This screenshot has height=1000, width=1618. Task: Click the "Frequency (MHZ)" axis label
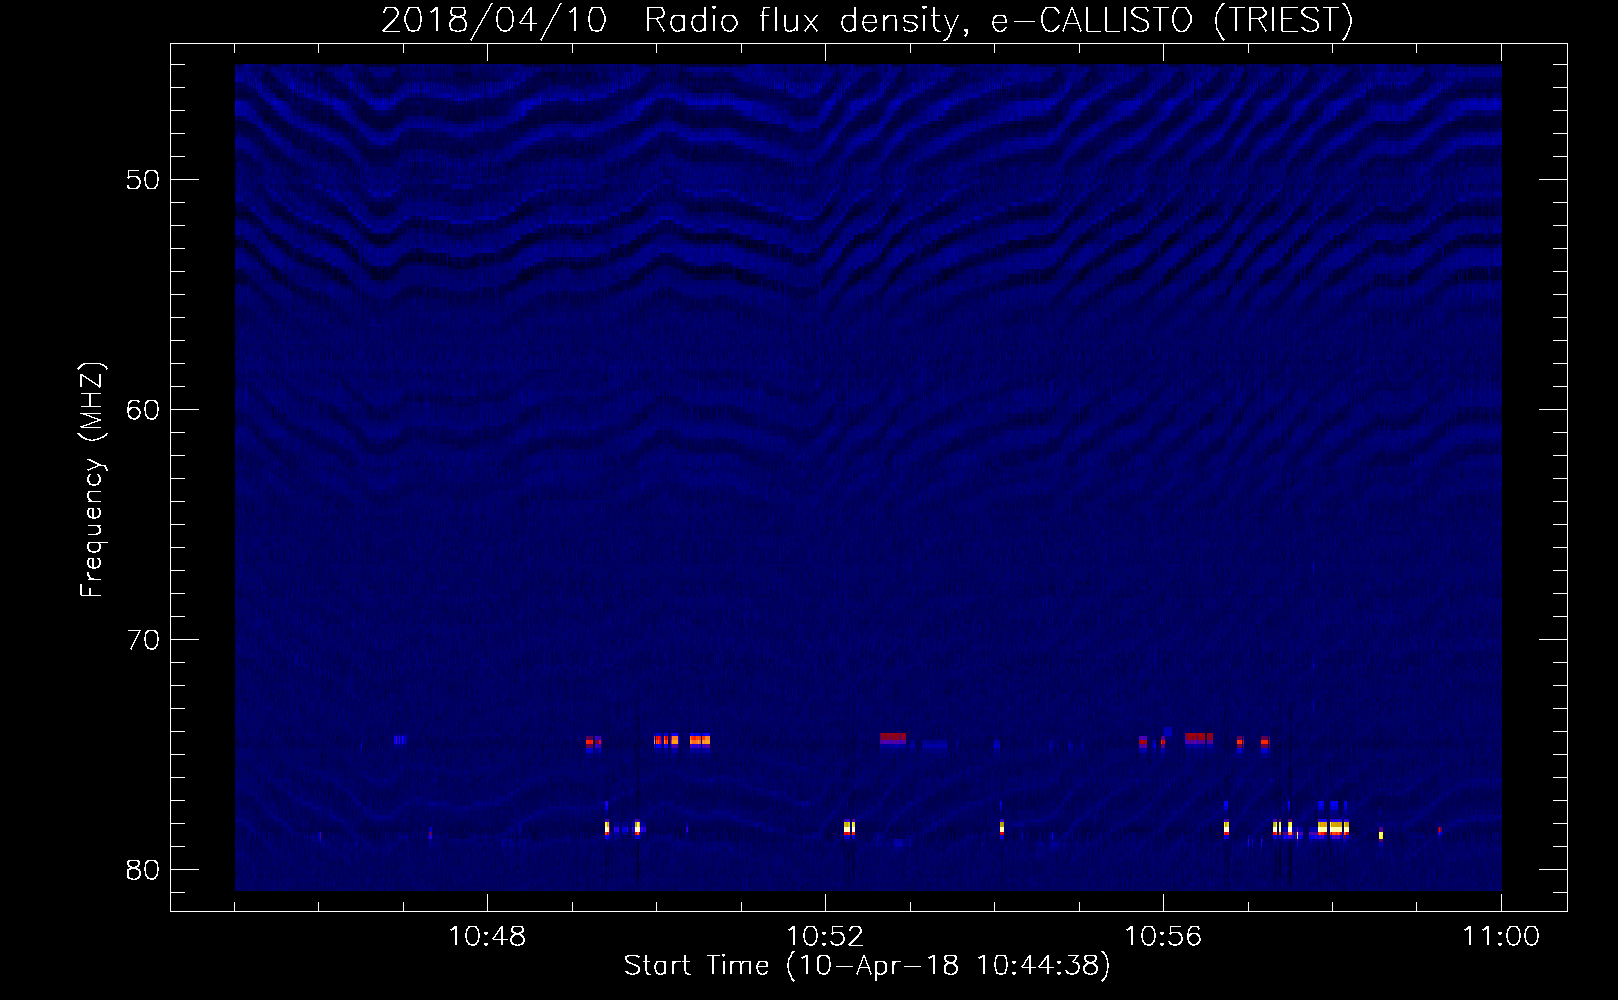tap(91, 480)
